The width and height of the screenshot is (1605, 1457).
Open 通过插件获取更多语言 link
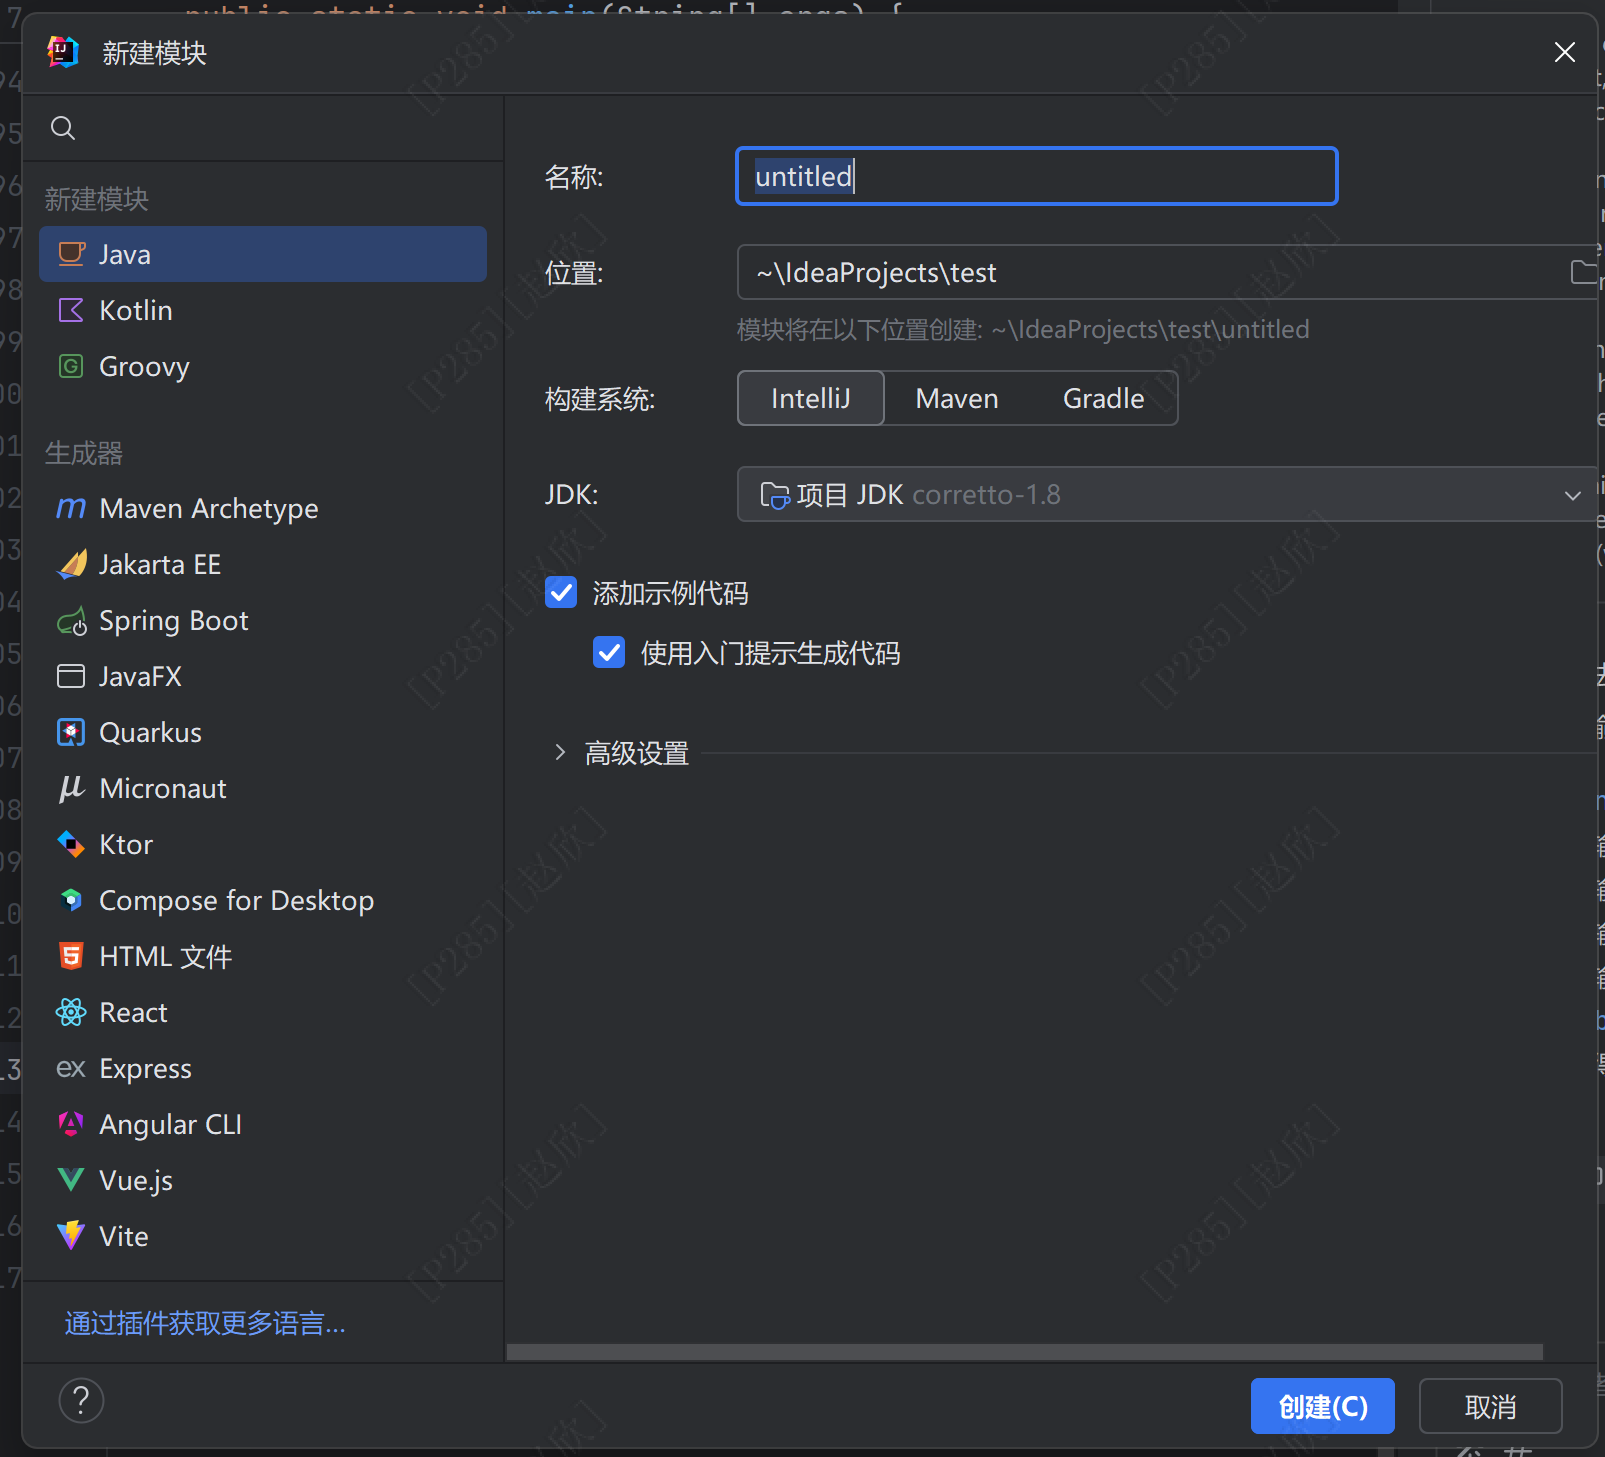(x=205, y=1323)
